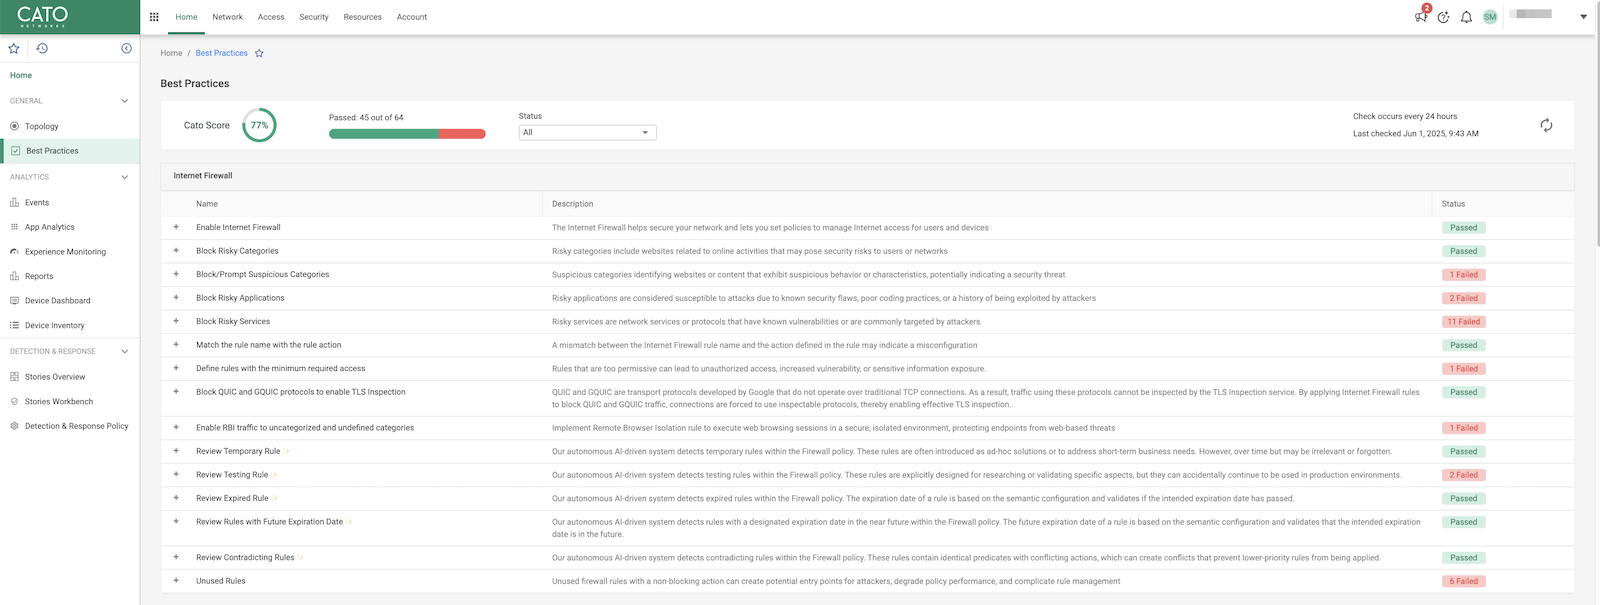Click the Stories Overview icon
Screen dimensions: 1600x605
[14, 377]
